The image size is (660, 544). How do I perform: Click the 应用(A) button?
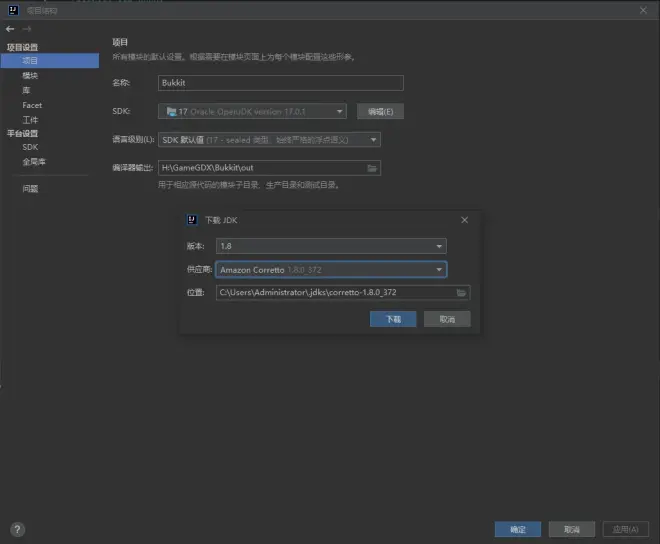pos(625,529)
